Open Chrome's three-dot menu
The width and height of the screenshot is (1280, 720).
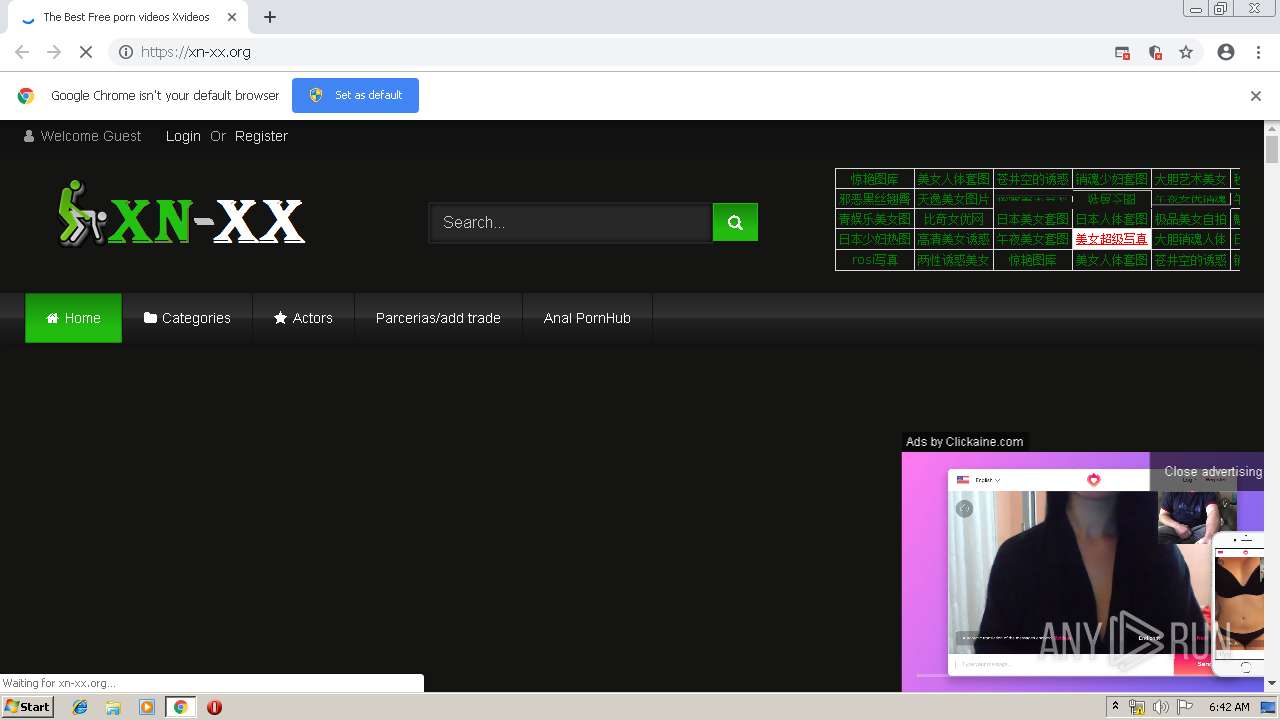coord(1258,52)
